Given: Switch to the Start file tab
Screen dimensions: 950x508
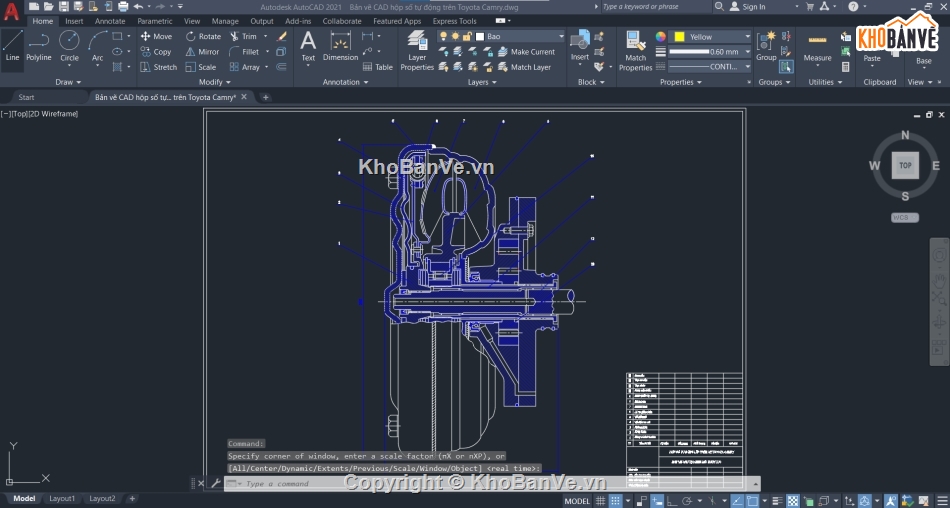Looking at the screenshot, I should pyautogui.click(x=26, y=97).
